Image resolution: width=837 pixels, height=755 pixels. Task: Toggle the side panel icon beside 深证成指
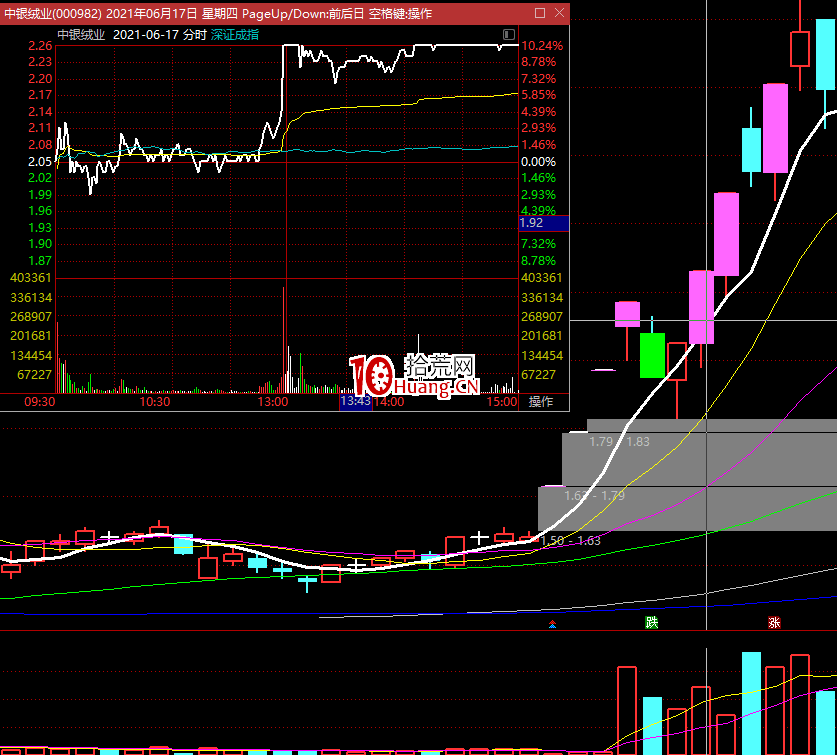coord(509,35)
